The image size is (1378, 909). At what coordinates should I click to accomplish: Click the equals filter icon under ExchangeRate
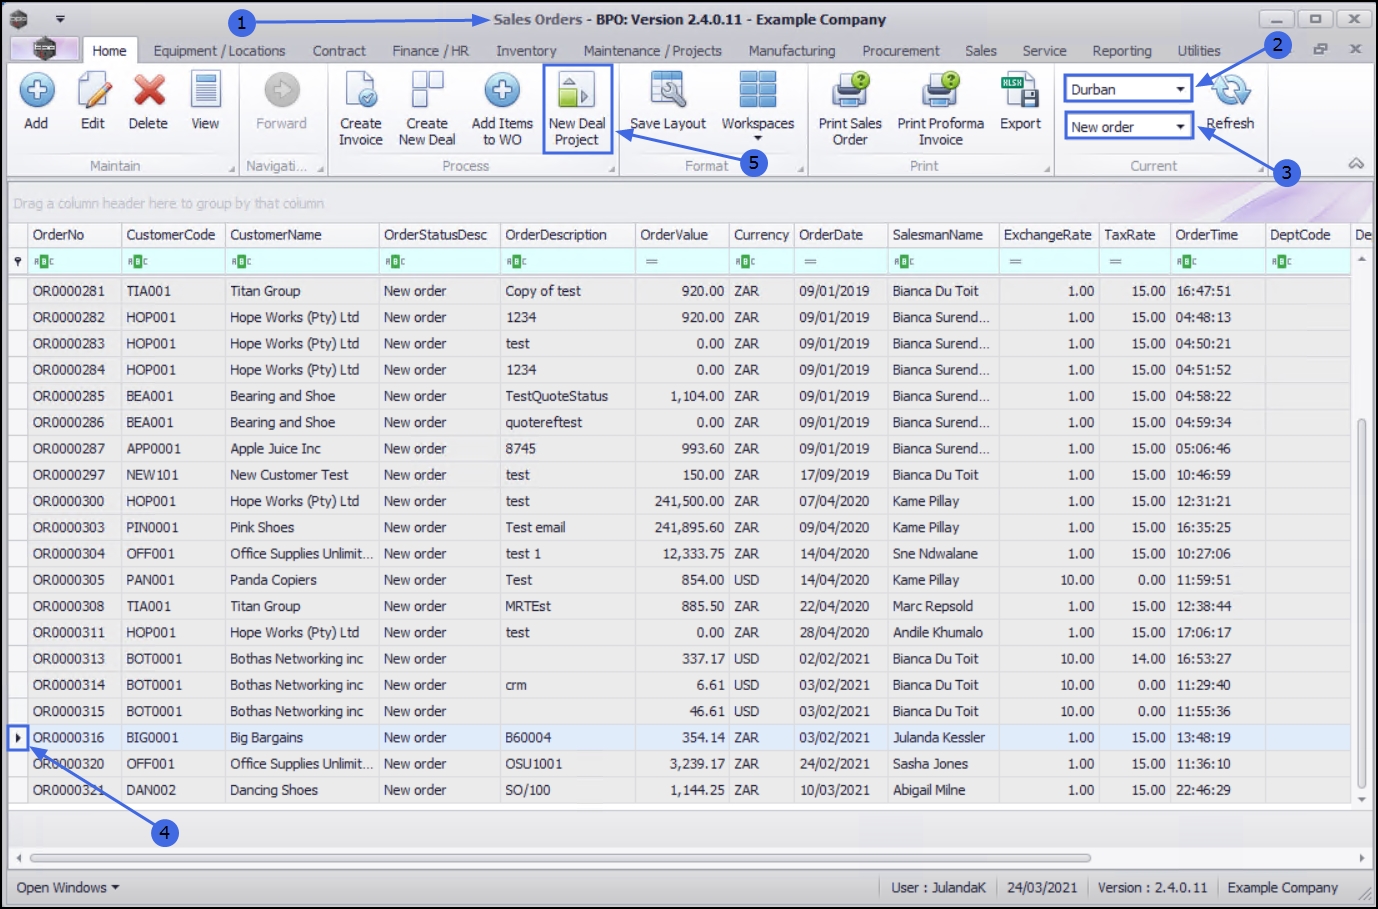[1015, 262]
